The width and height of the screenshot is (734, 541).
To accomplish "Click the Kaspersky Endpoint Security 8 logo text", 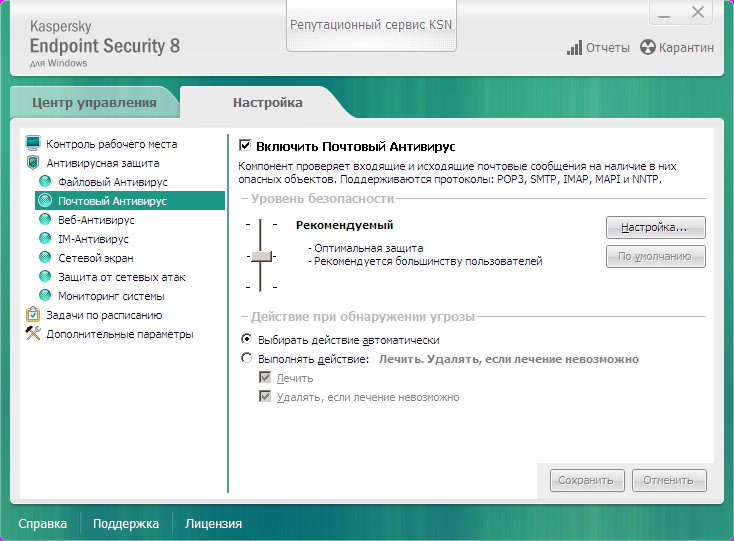I will 105,43.
